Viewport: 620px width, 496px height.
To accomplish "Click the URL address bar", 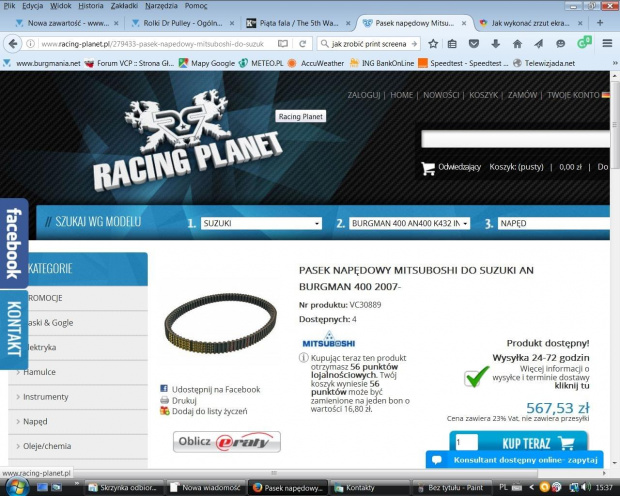I will click(x=154, y=44).
